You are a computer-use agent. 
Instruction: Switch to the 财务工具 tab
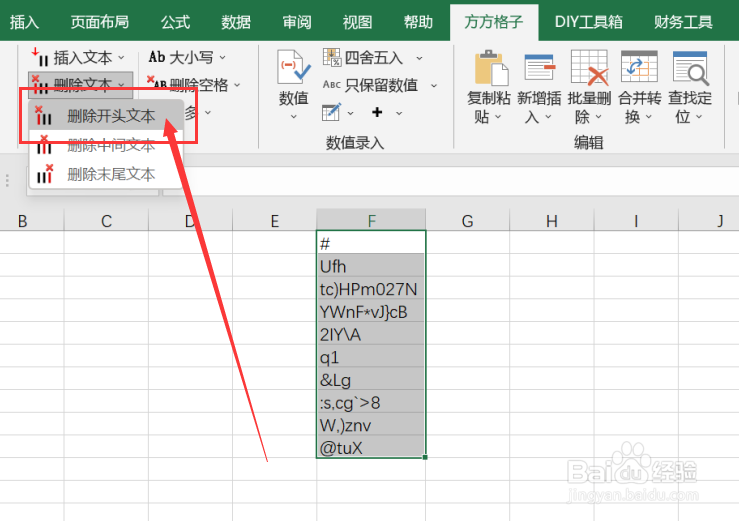point(683,22)
